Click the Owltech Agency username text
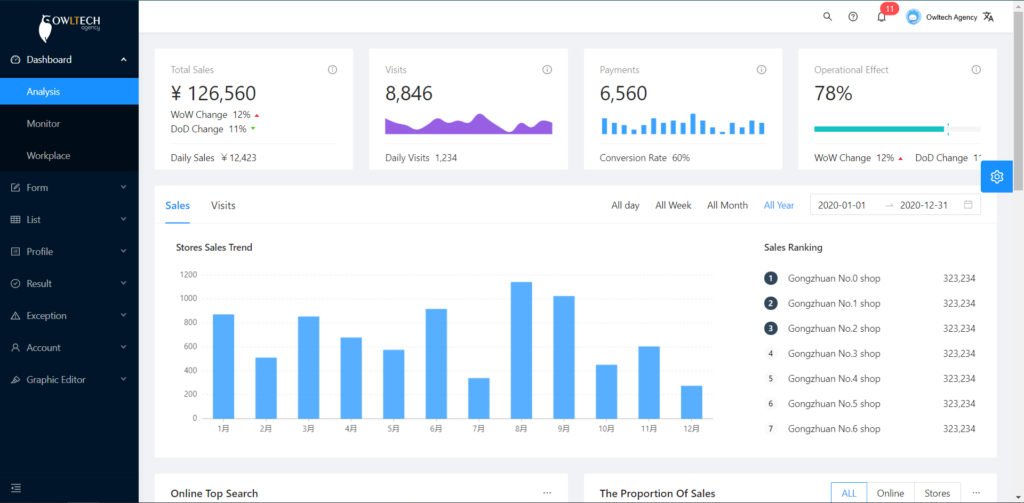1024x503 pixels. click(952, 18)
